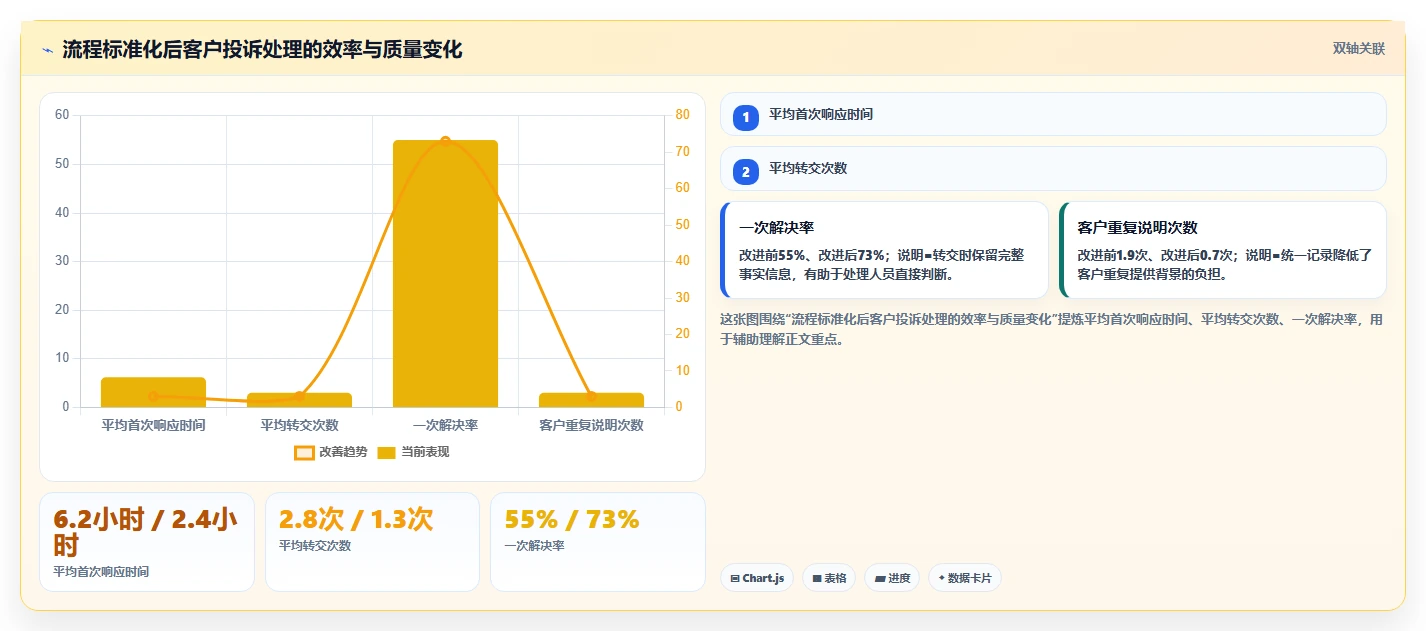
Task: Click the 平均转交次数 bar in chart
Action: pos(299,400)
